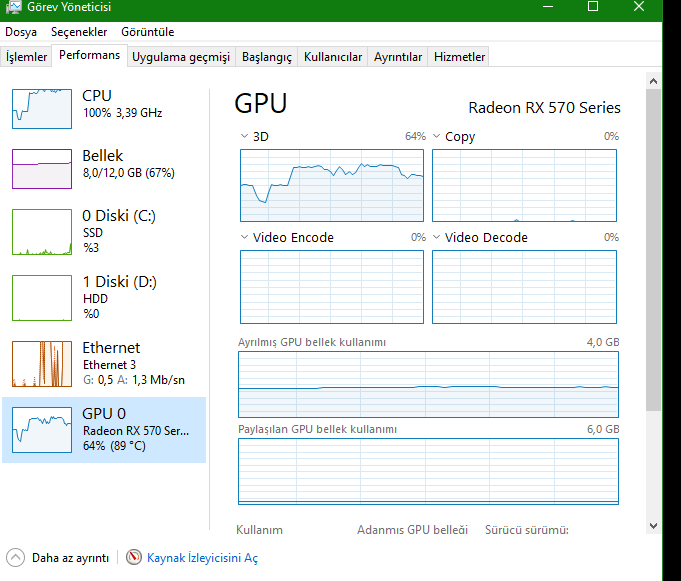Go to the Ayrıntılar tab

tap(398, 57)
